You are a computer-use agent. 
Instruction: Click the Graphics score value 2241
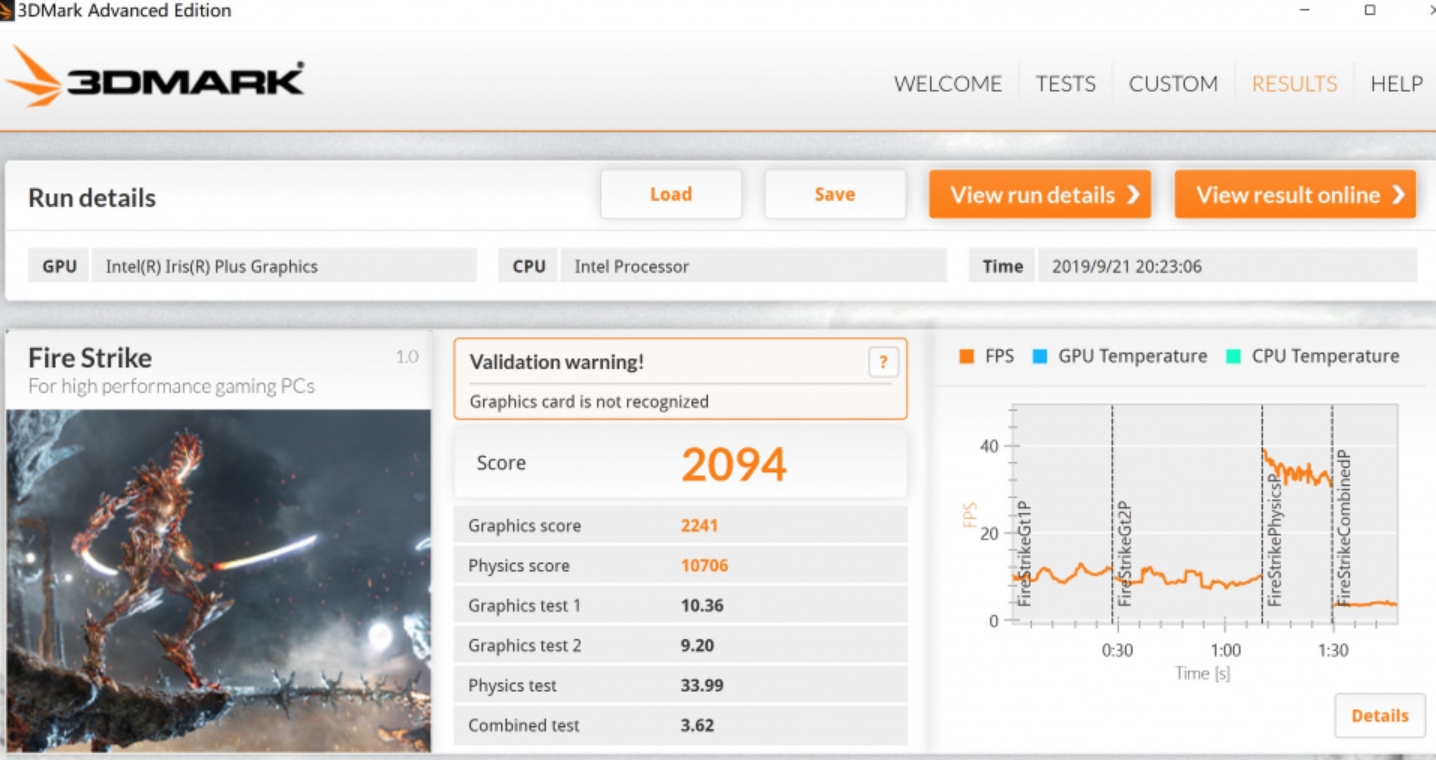point(699,526)
